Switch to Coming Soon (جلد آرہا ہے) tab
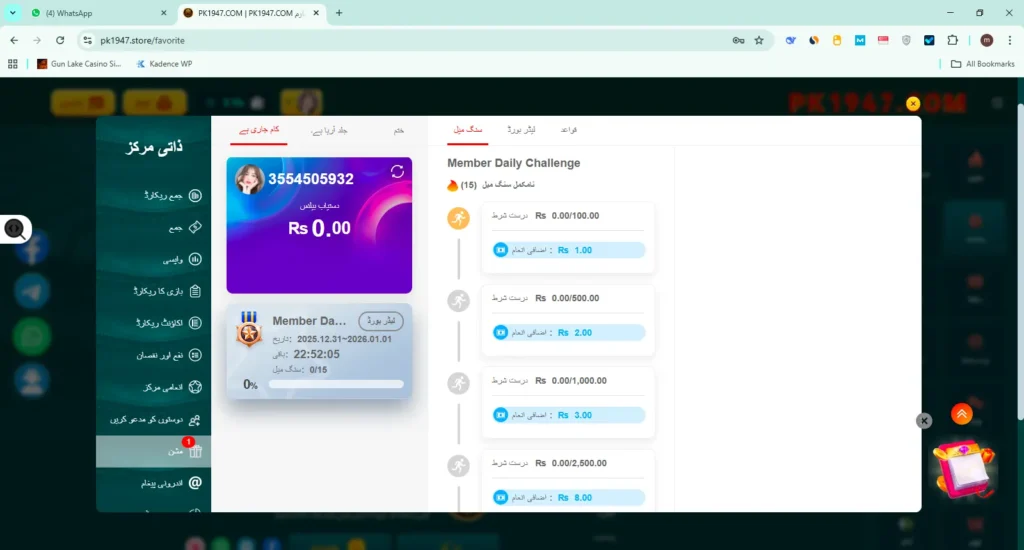 pyautogui.click(x=330, y=131)
